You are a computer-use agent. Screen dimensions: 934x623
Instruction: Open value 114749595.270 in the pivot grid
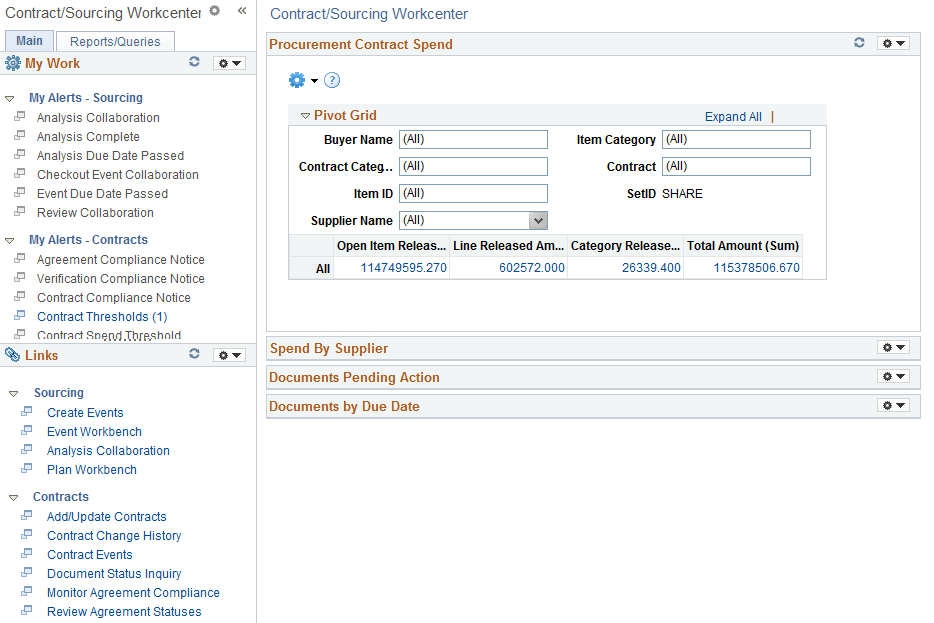point(403,268)
